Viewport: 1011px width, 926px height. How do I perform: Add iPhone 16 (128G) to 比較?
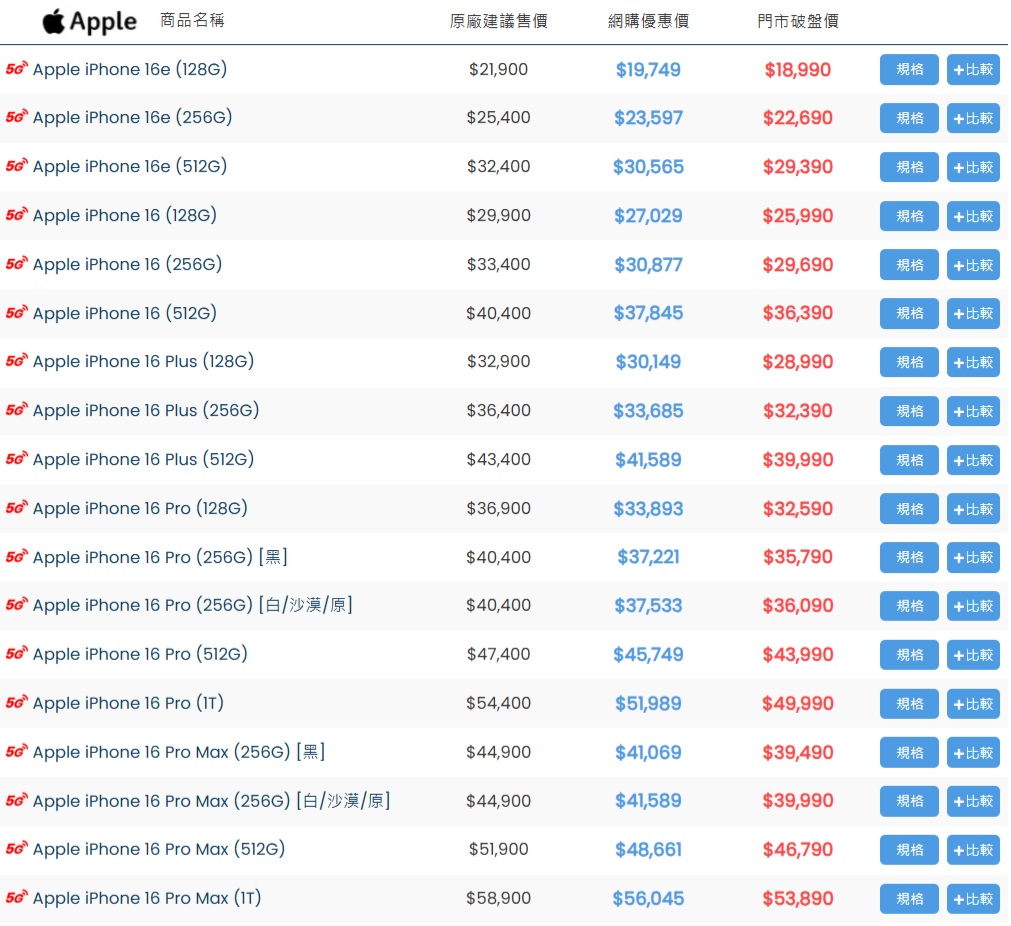pos(972,216)
